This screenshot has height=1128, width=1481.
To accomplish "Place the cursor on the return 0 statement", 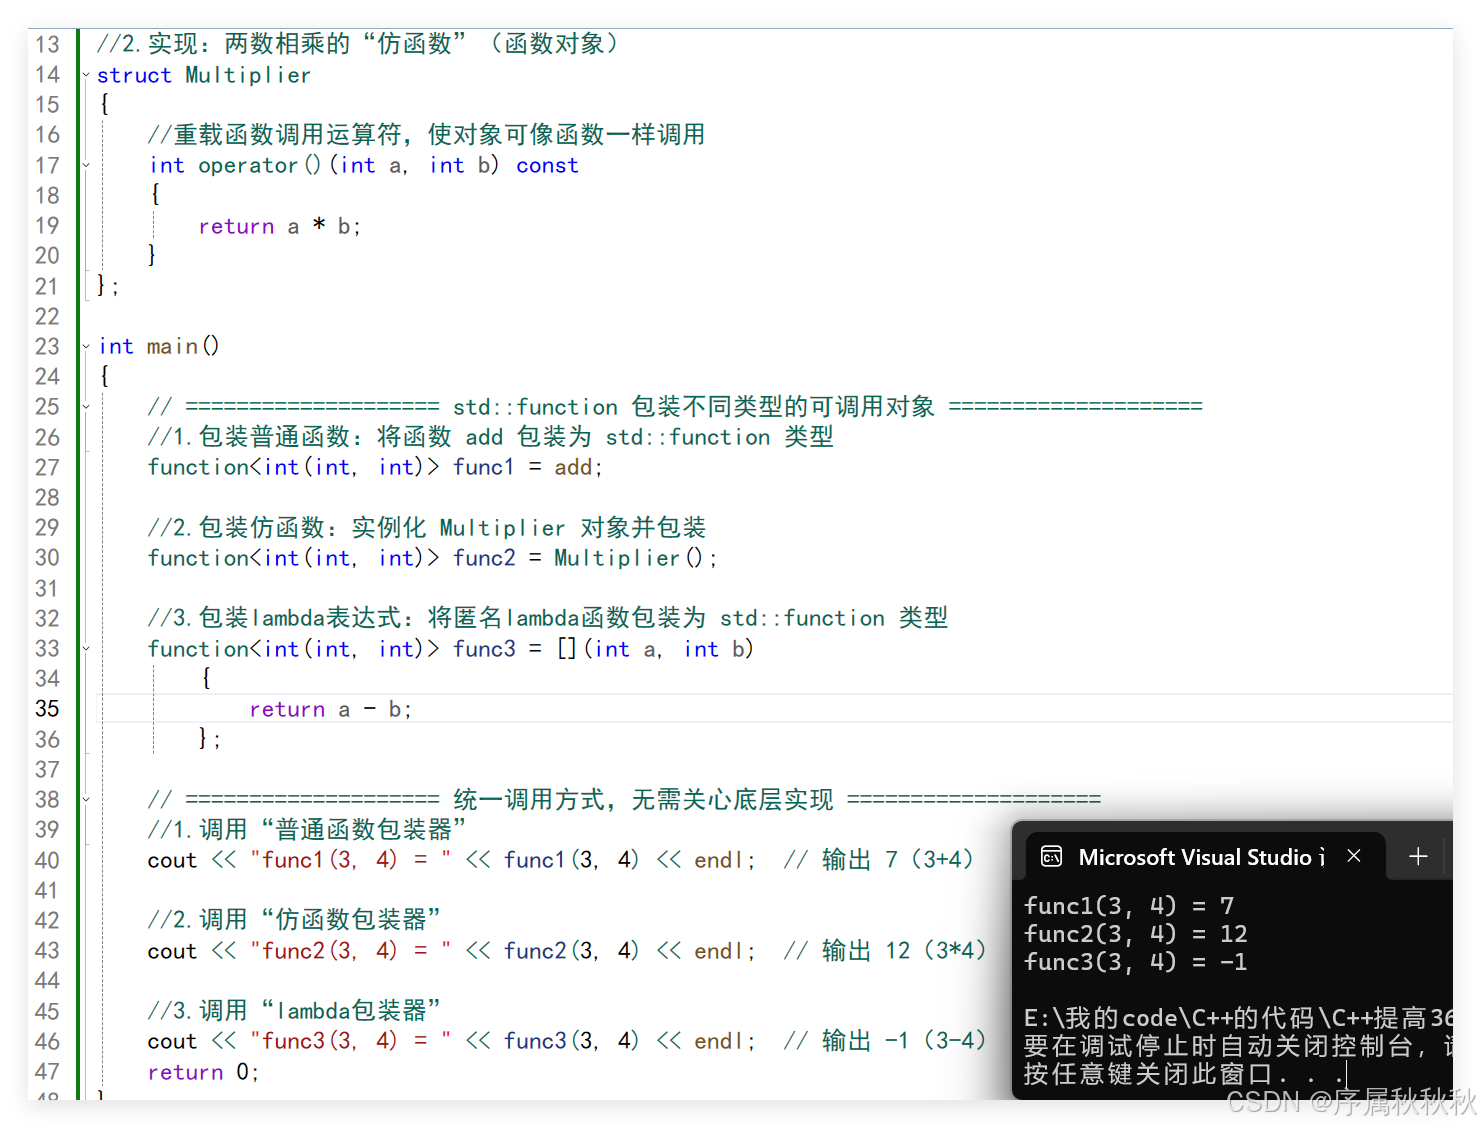I will [x=200, y=1071].
